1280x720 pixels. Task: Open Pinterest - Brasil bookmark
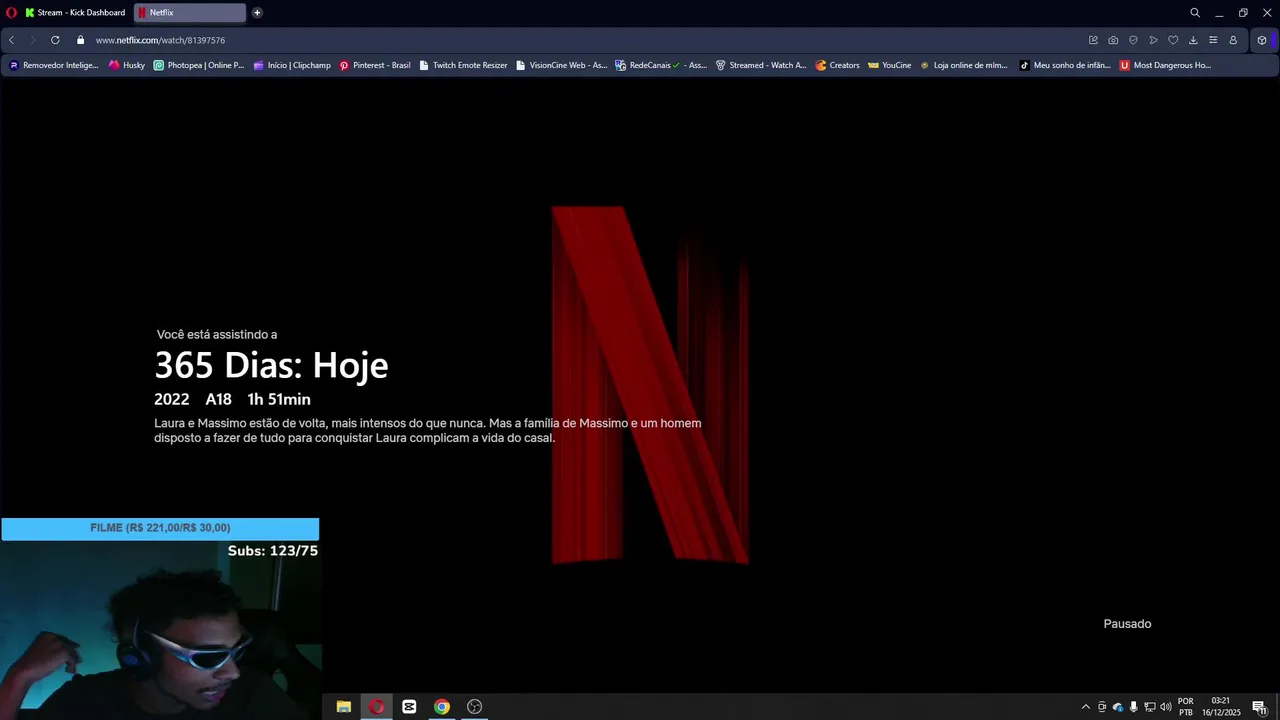[x=375, y=65]
